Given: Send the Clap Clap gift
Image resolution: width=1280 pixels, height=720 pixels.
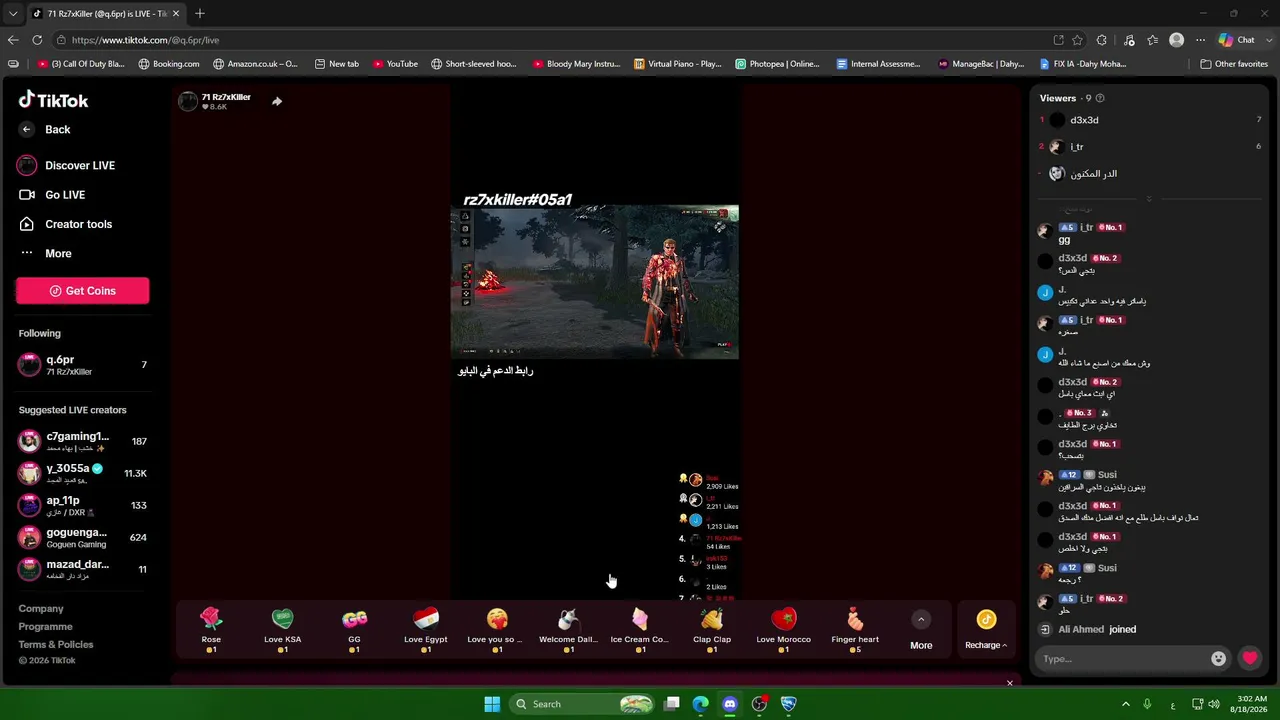Looking at the screenshot, I should point(712,630).
